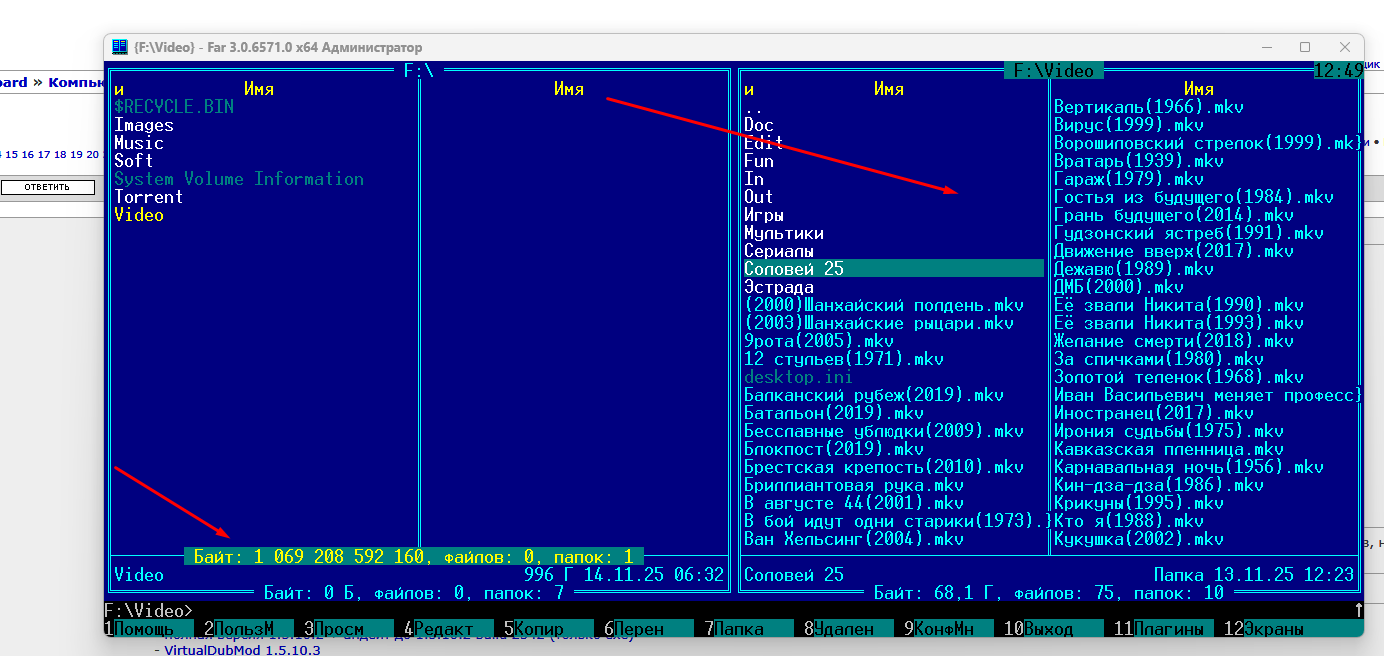Click the '..' parent directory entry
The height and width of the screenshot is (656, 1384).
pyautogui.click(x=753, y=107)
